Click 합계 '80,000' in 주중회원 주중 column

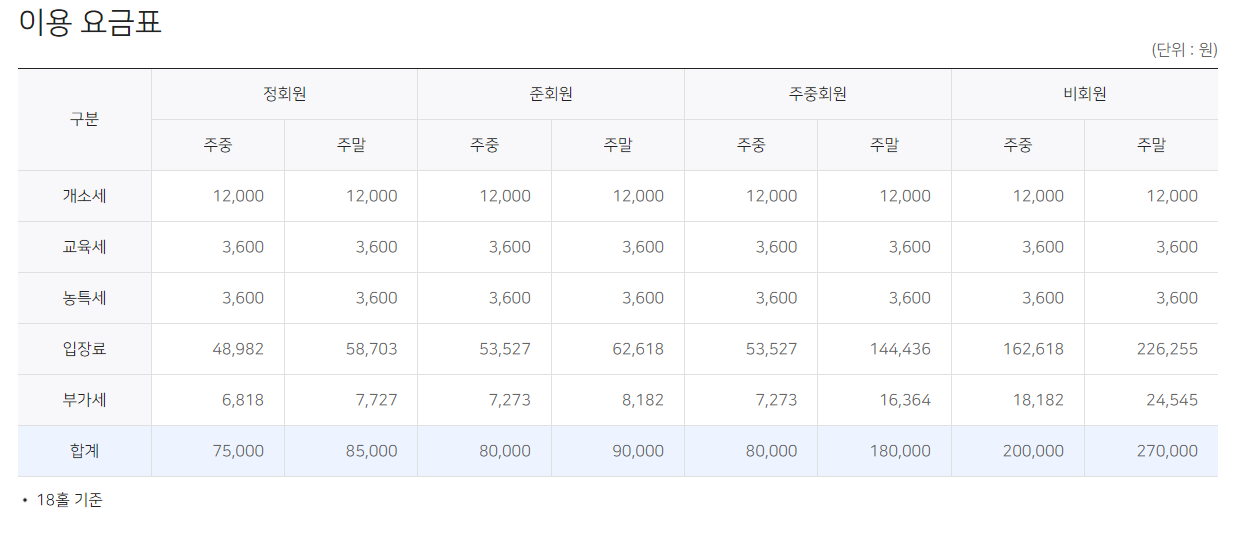coord(771,451)
